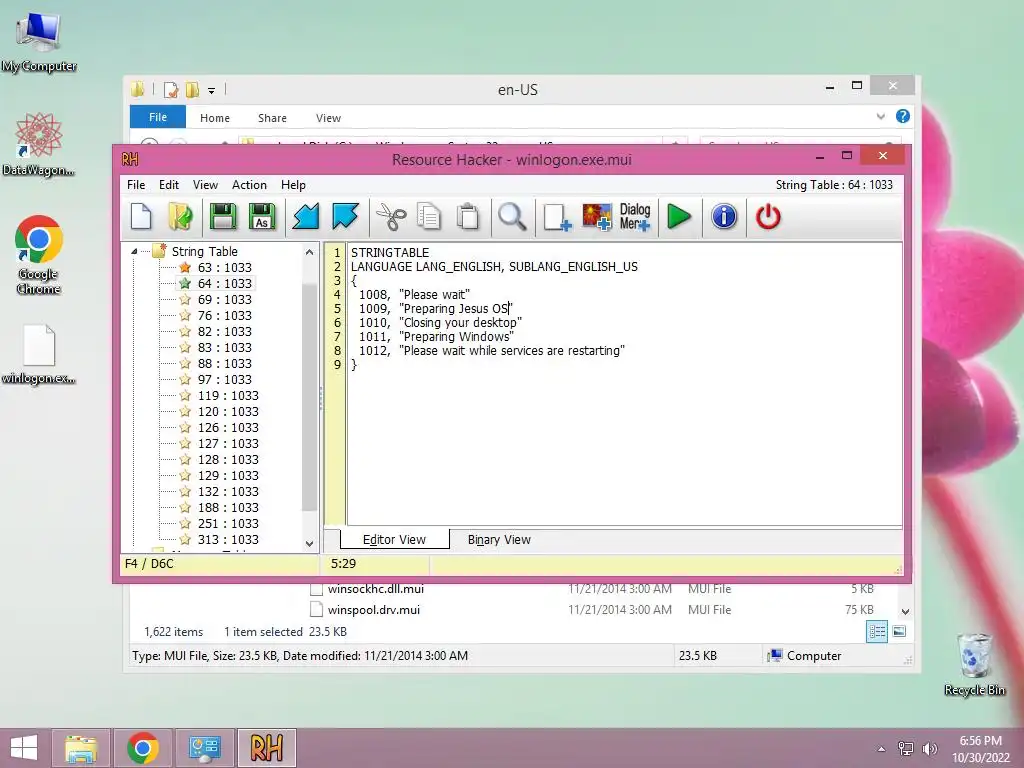This screenshot has height=768, width=1024.
Task: Select tree item 69 : 1033
Action: pos(225,299)
